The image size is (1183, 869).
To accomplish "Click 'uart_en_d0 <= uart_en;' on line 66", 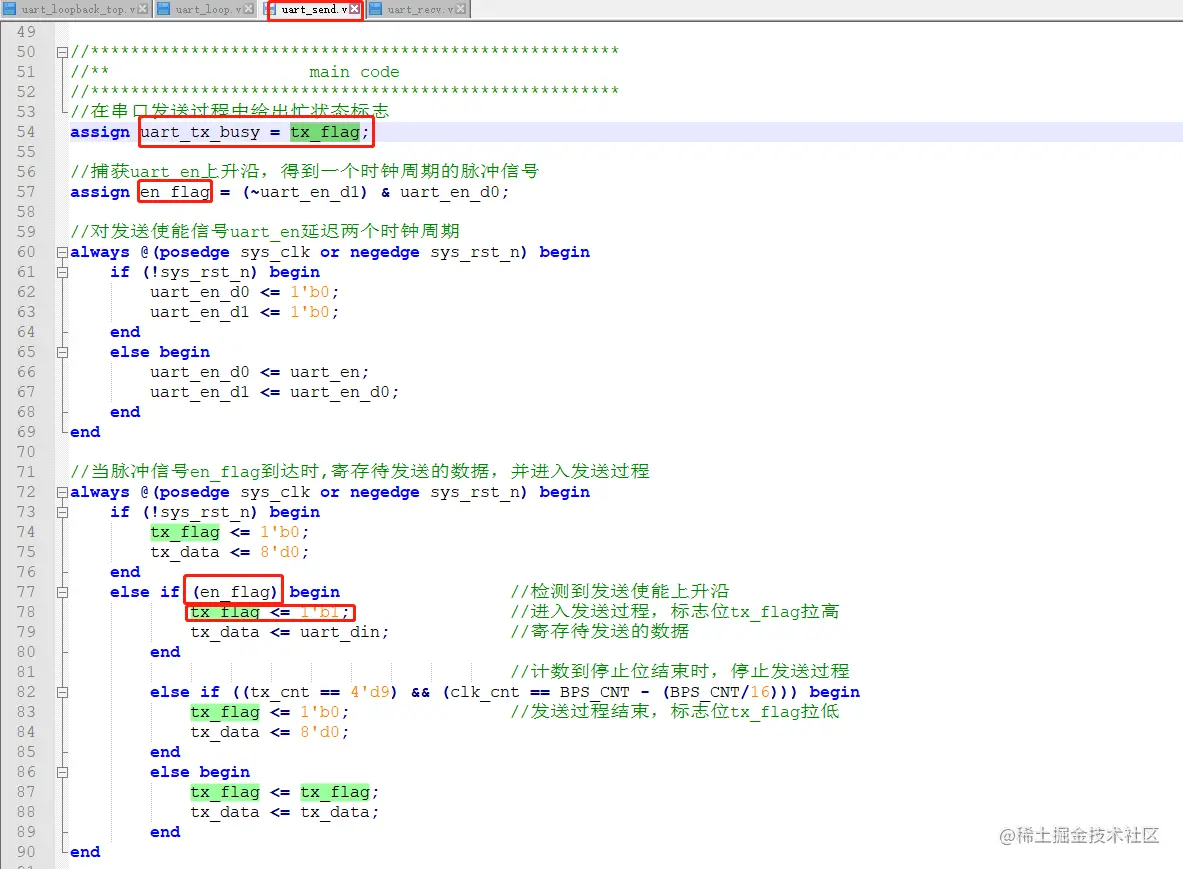I will click(260, 372).
